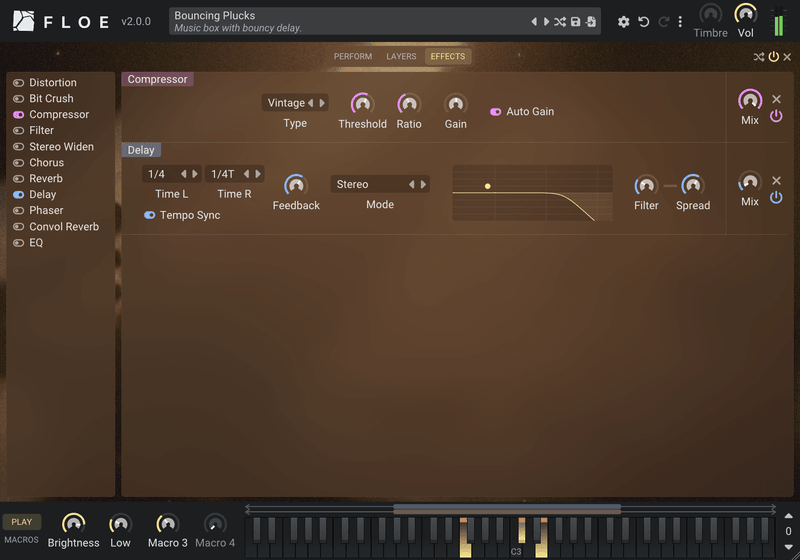800x560 pixels.
Task: Open compressor Type Vintage dropdown
Action: pyautogui.click(x=286, y=103)
